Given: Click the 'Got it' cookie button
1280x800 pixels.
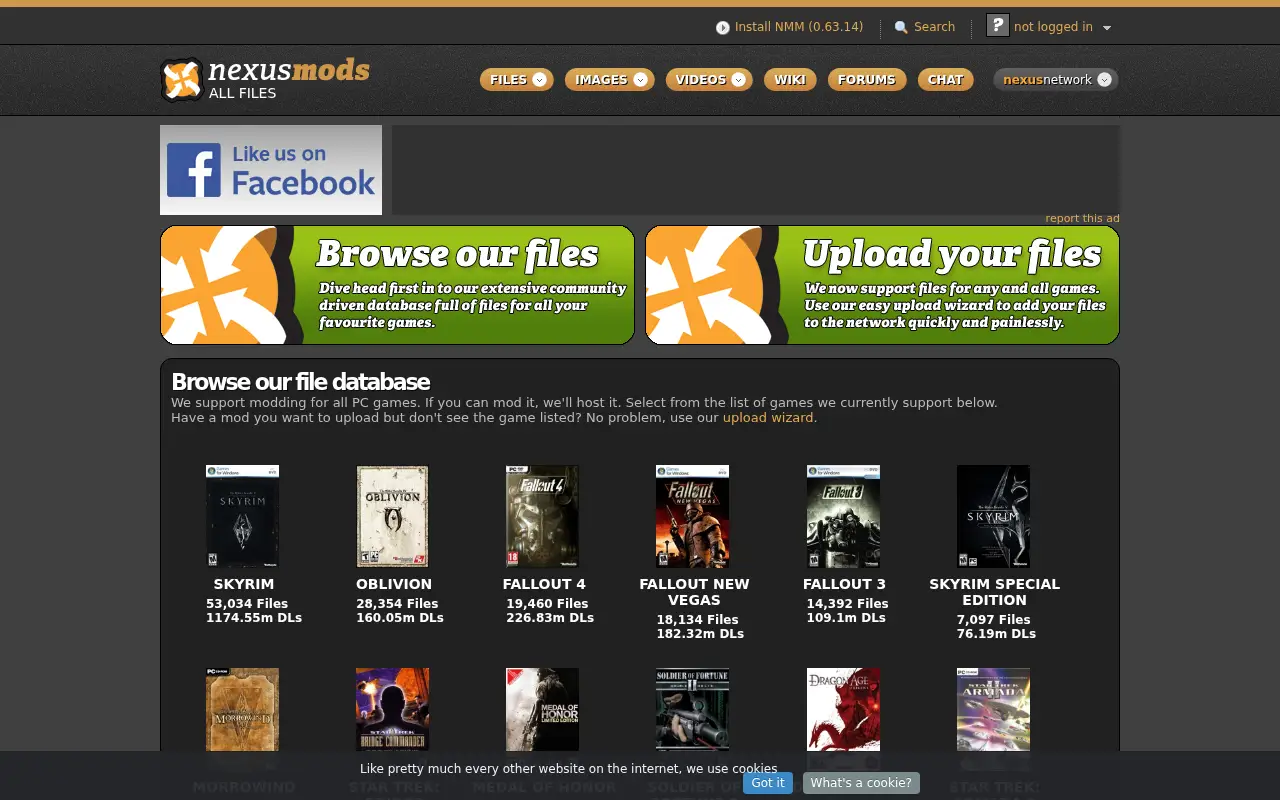Looking at the screenshot, I should (768, 783).
